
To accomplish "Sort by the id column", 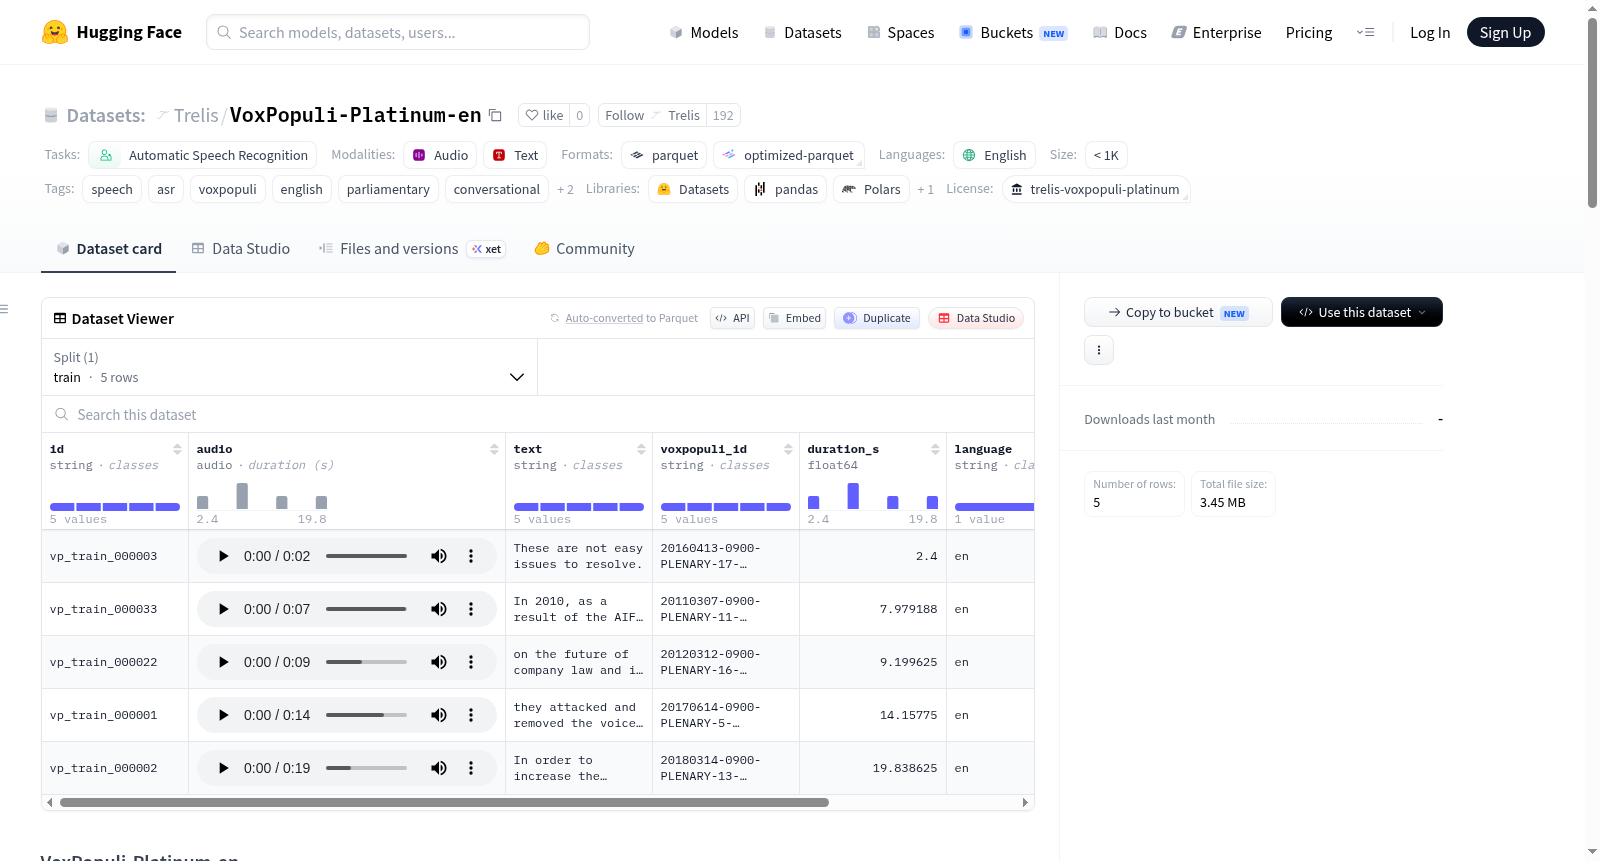I will click(177, 449).
